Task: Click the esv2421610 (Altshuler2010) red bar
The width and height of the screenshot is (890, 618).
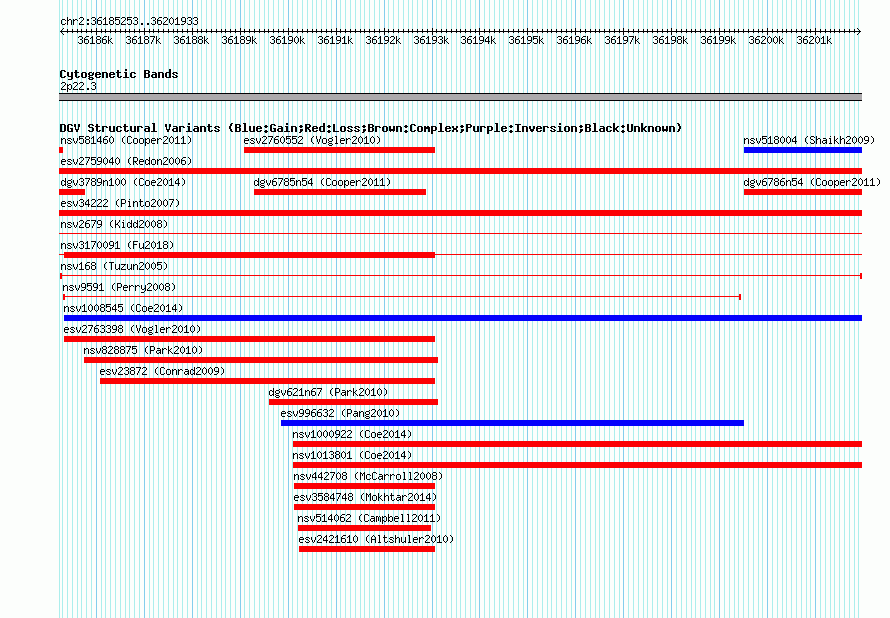Action: coord(367,549)
